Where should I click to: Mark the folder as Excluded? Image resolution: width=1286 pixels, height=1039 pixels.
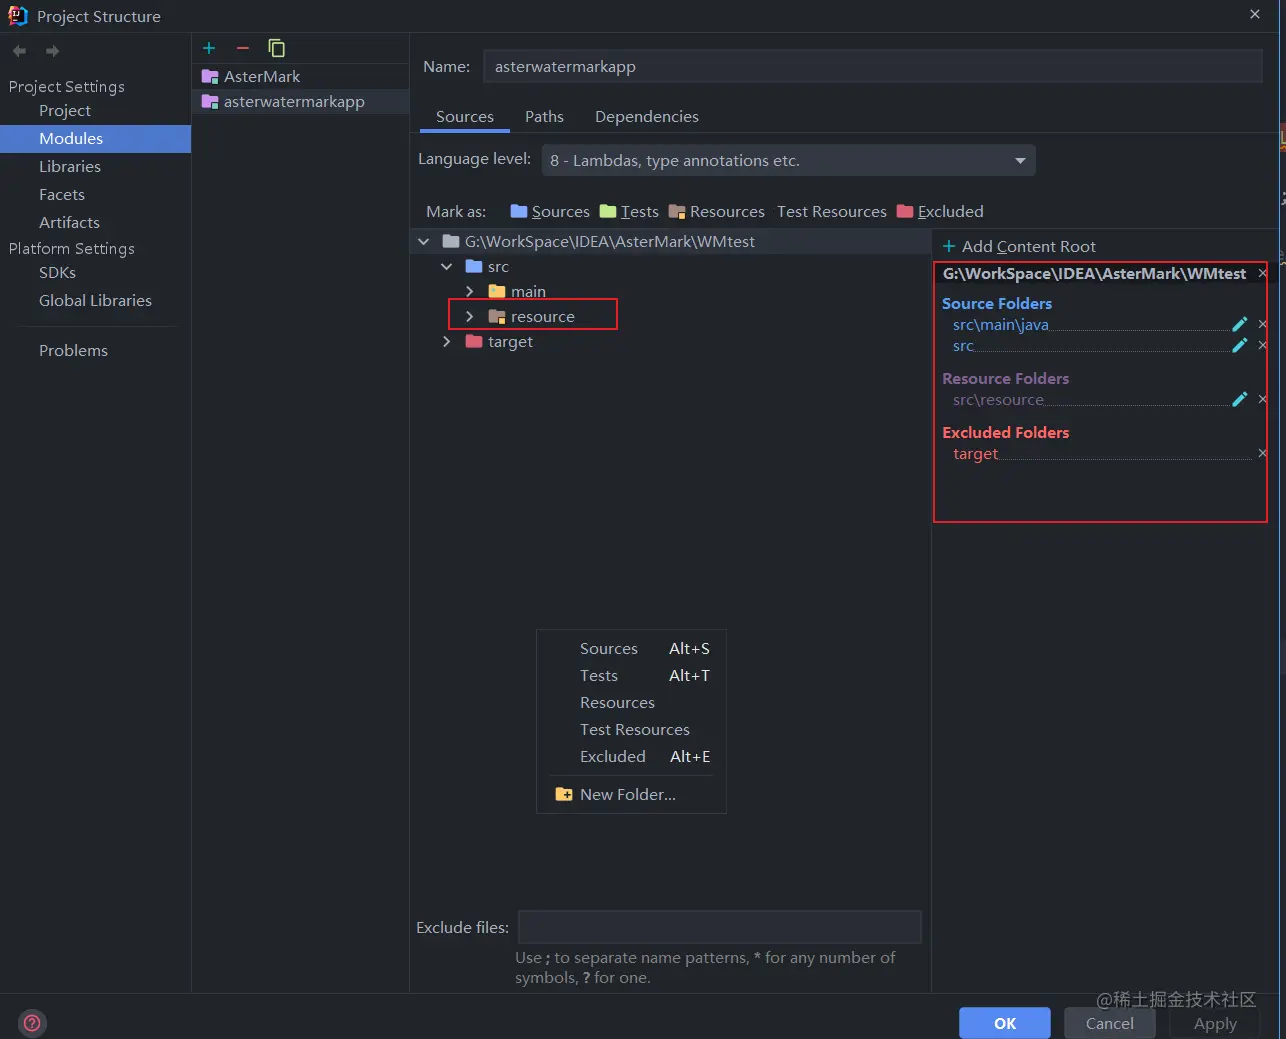tap(940, 211)
